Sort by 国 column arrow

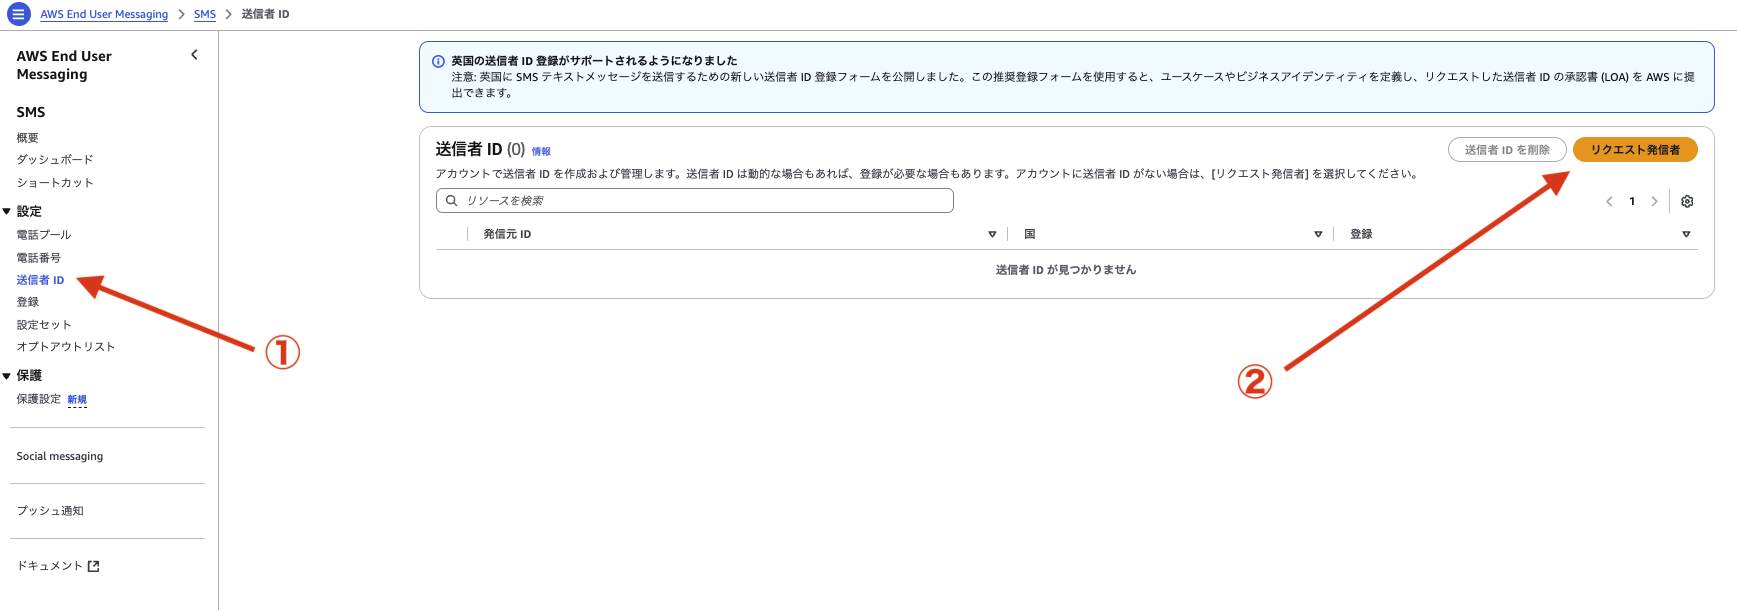(x=1318, y=234)
